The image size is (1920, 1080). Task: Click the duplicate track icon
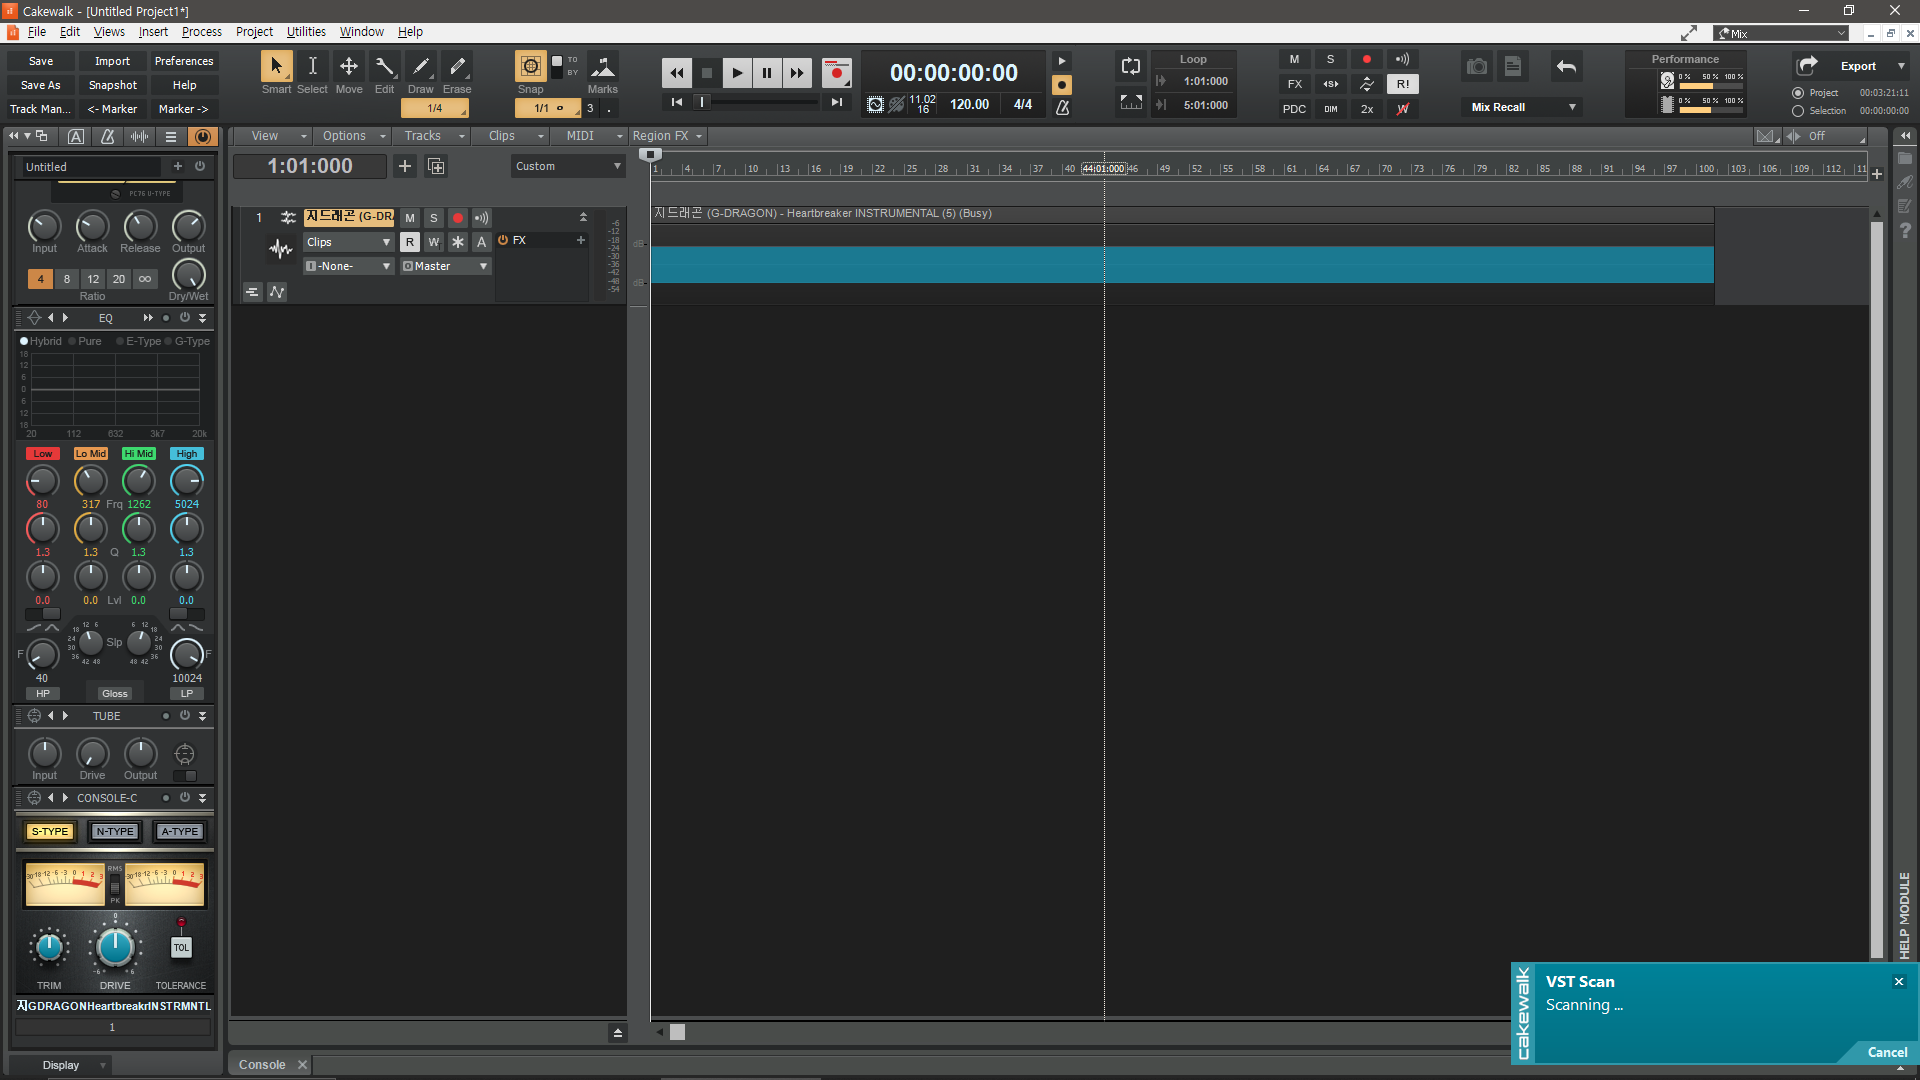point(436,166)
